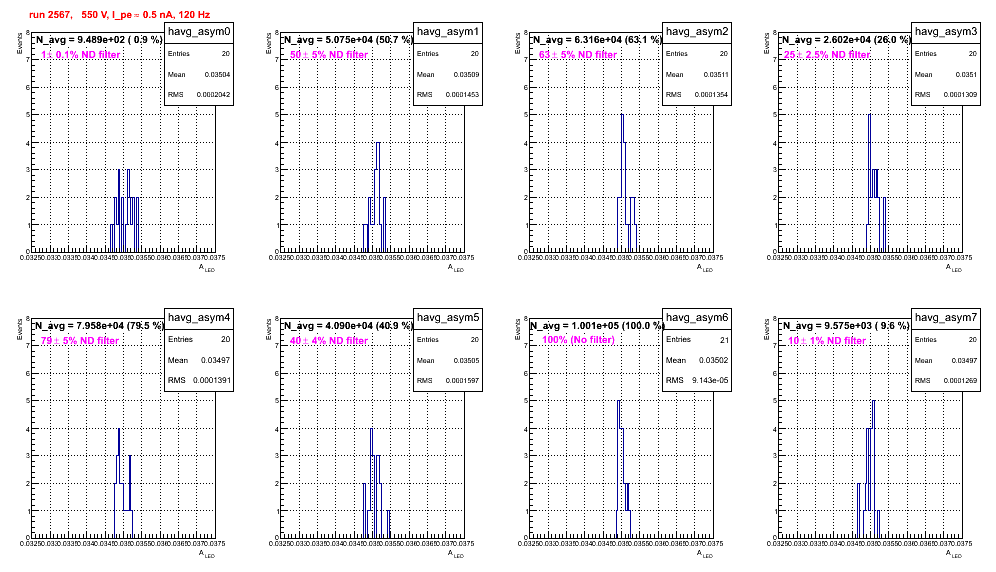
Task: Pick the magenta 25± 2.5% ND filter label
Action: click(x=827, y=55)
